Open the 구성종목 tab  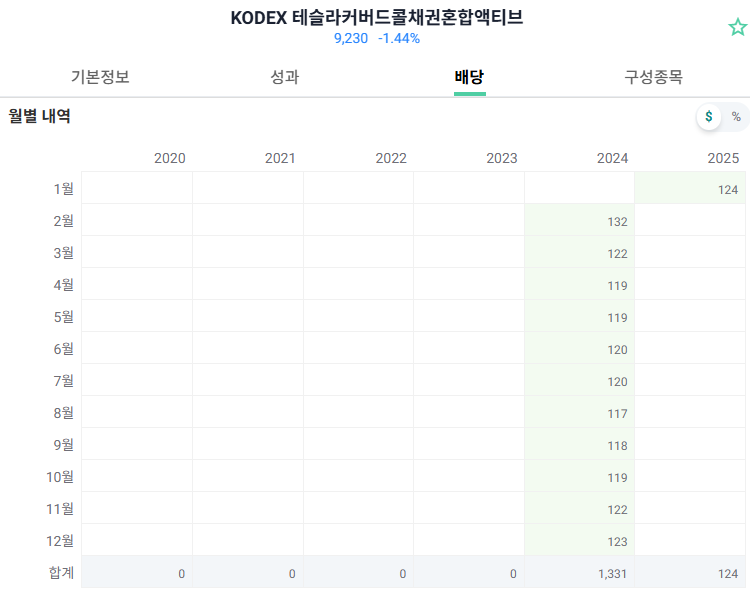(x=653, y=77)
